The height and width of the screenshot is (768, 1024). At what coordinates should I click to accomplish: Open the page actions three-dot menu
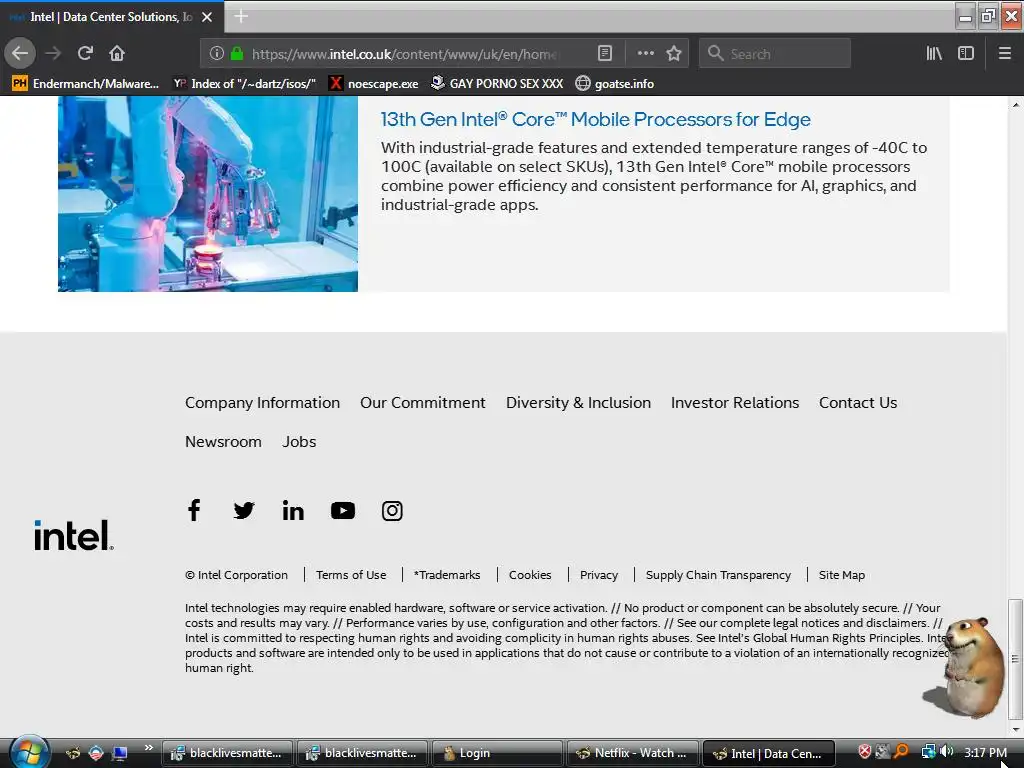[x=645, y=54]
